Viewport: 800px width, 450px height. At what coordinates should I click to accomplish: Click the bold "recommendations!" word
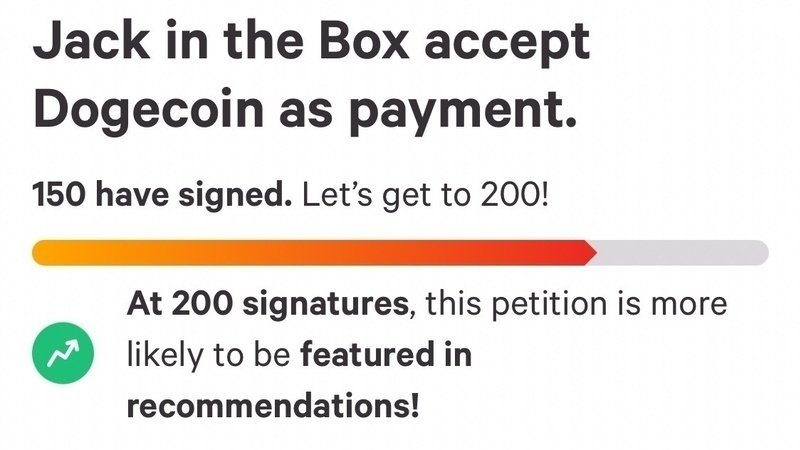(272, 409)
